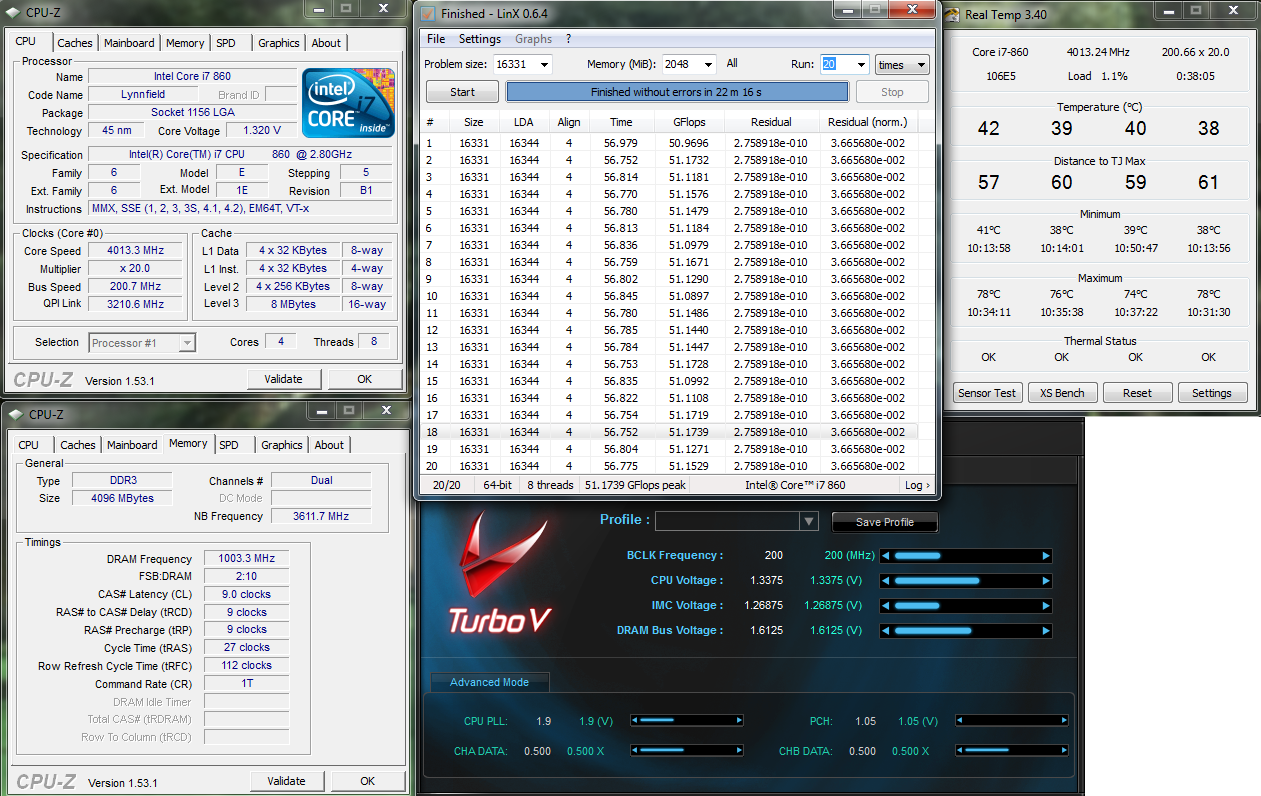
Task: Click the 8 threads entry in LinX status bar
Action: [x=551, y=485]
